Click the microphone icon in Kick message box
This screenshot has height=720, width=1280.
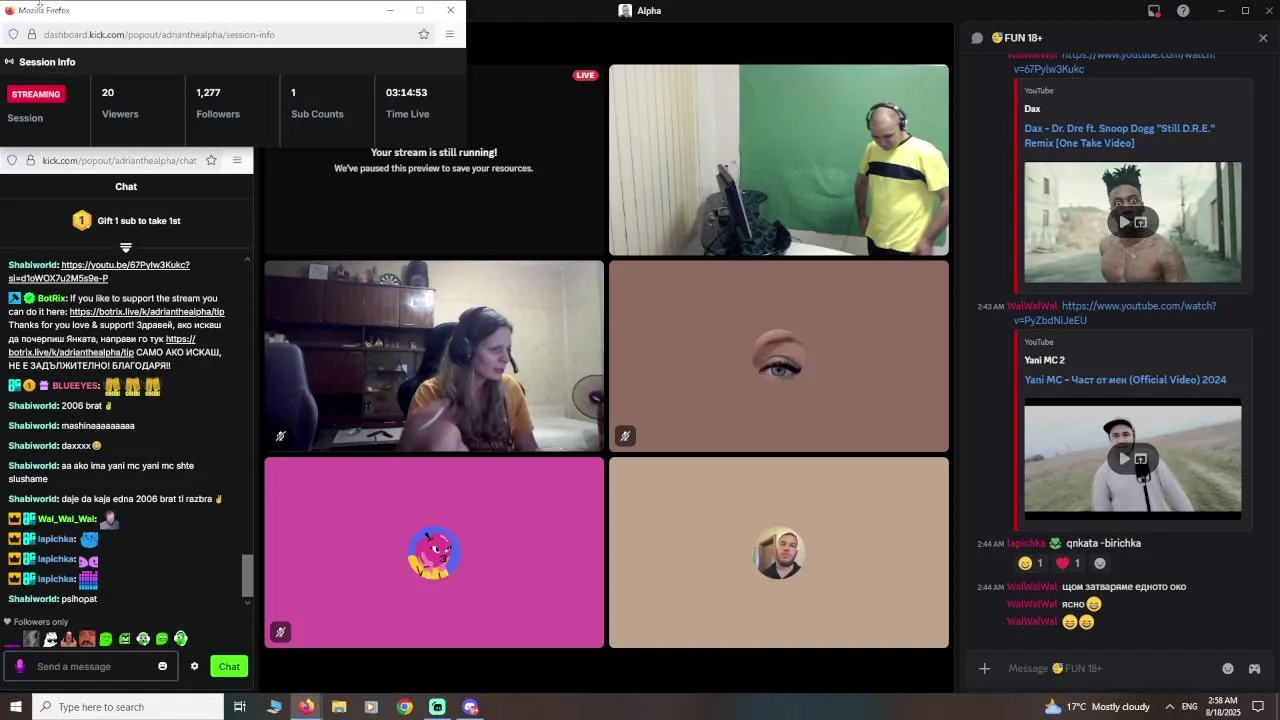pyautogui.click(x=19, y=666)
